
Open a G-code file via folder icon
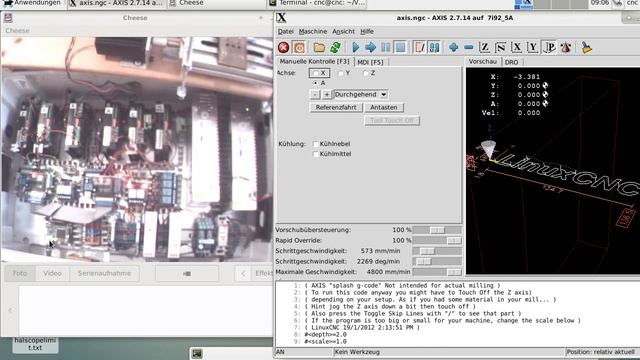click(319, 47)
